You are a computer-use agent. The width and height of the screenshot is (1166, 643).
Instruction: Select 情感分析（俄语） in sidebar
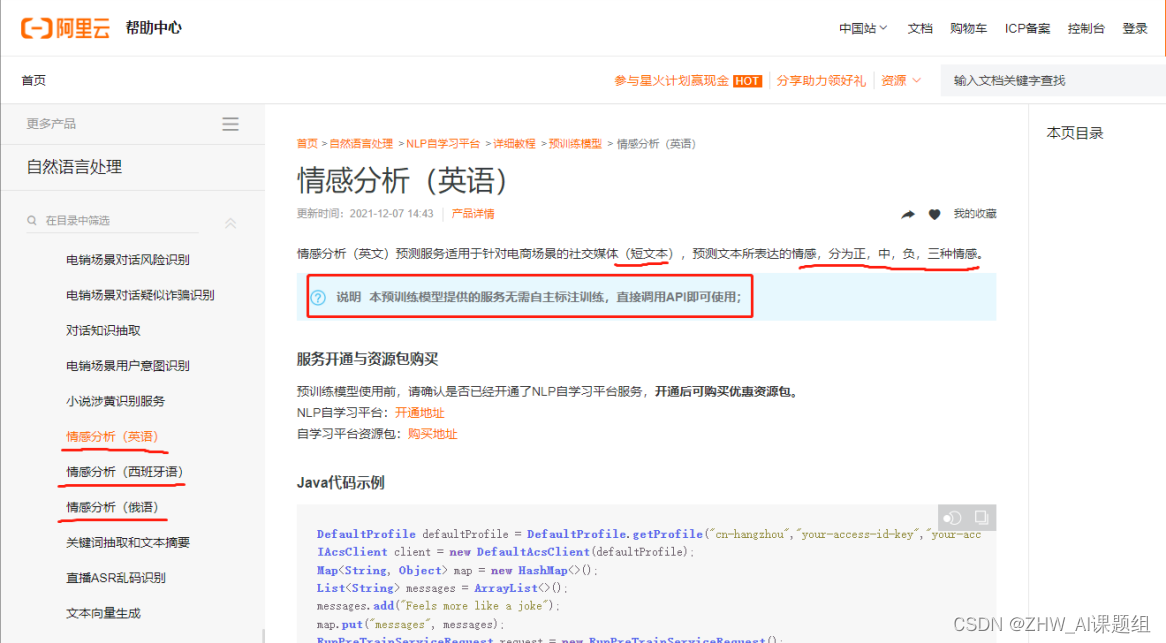112,507
